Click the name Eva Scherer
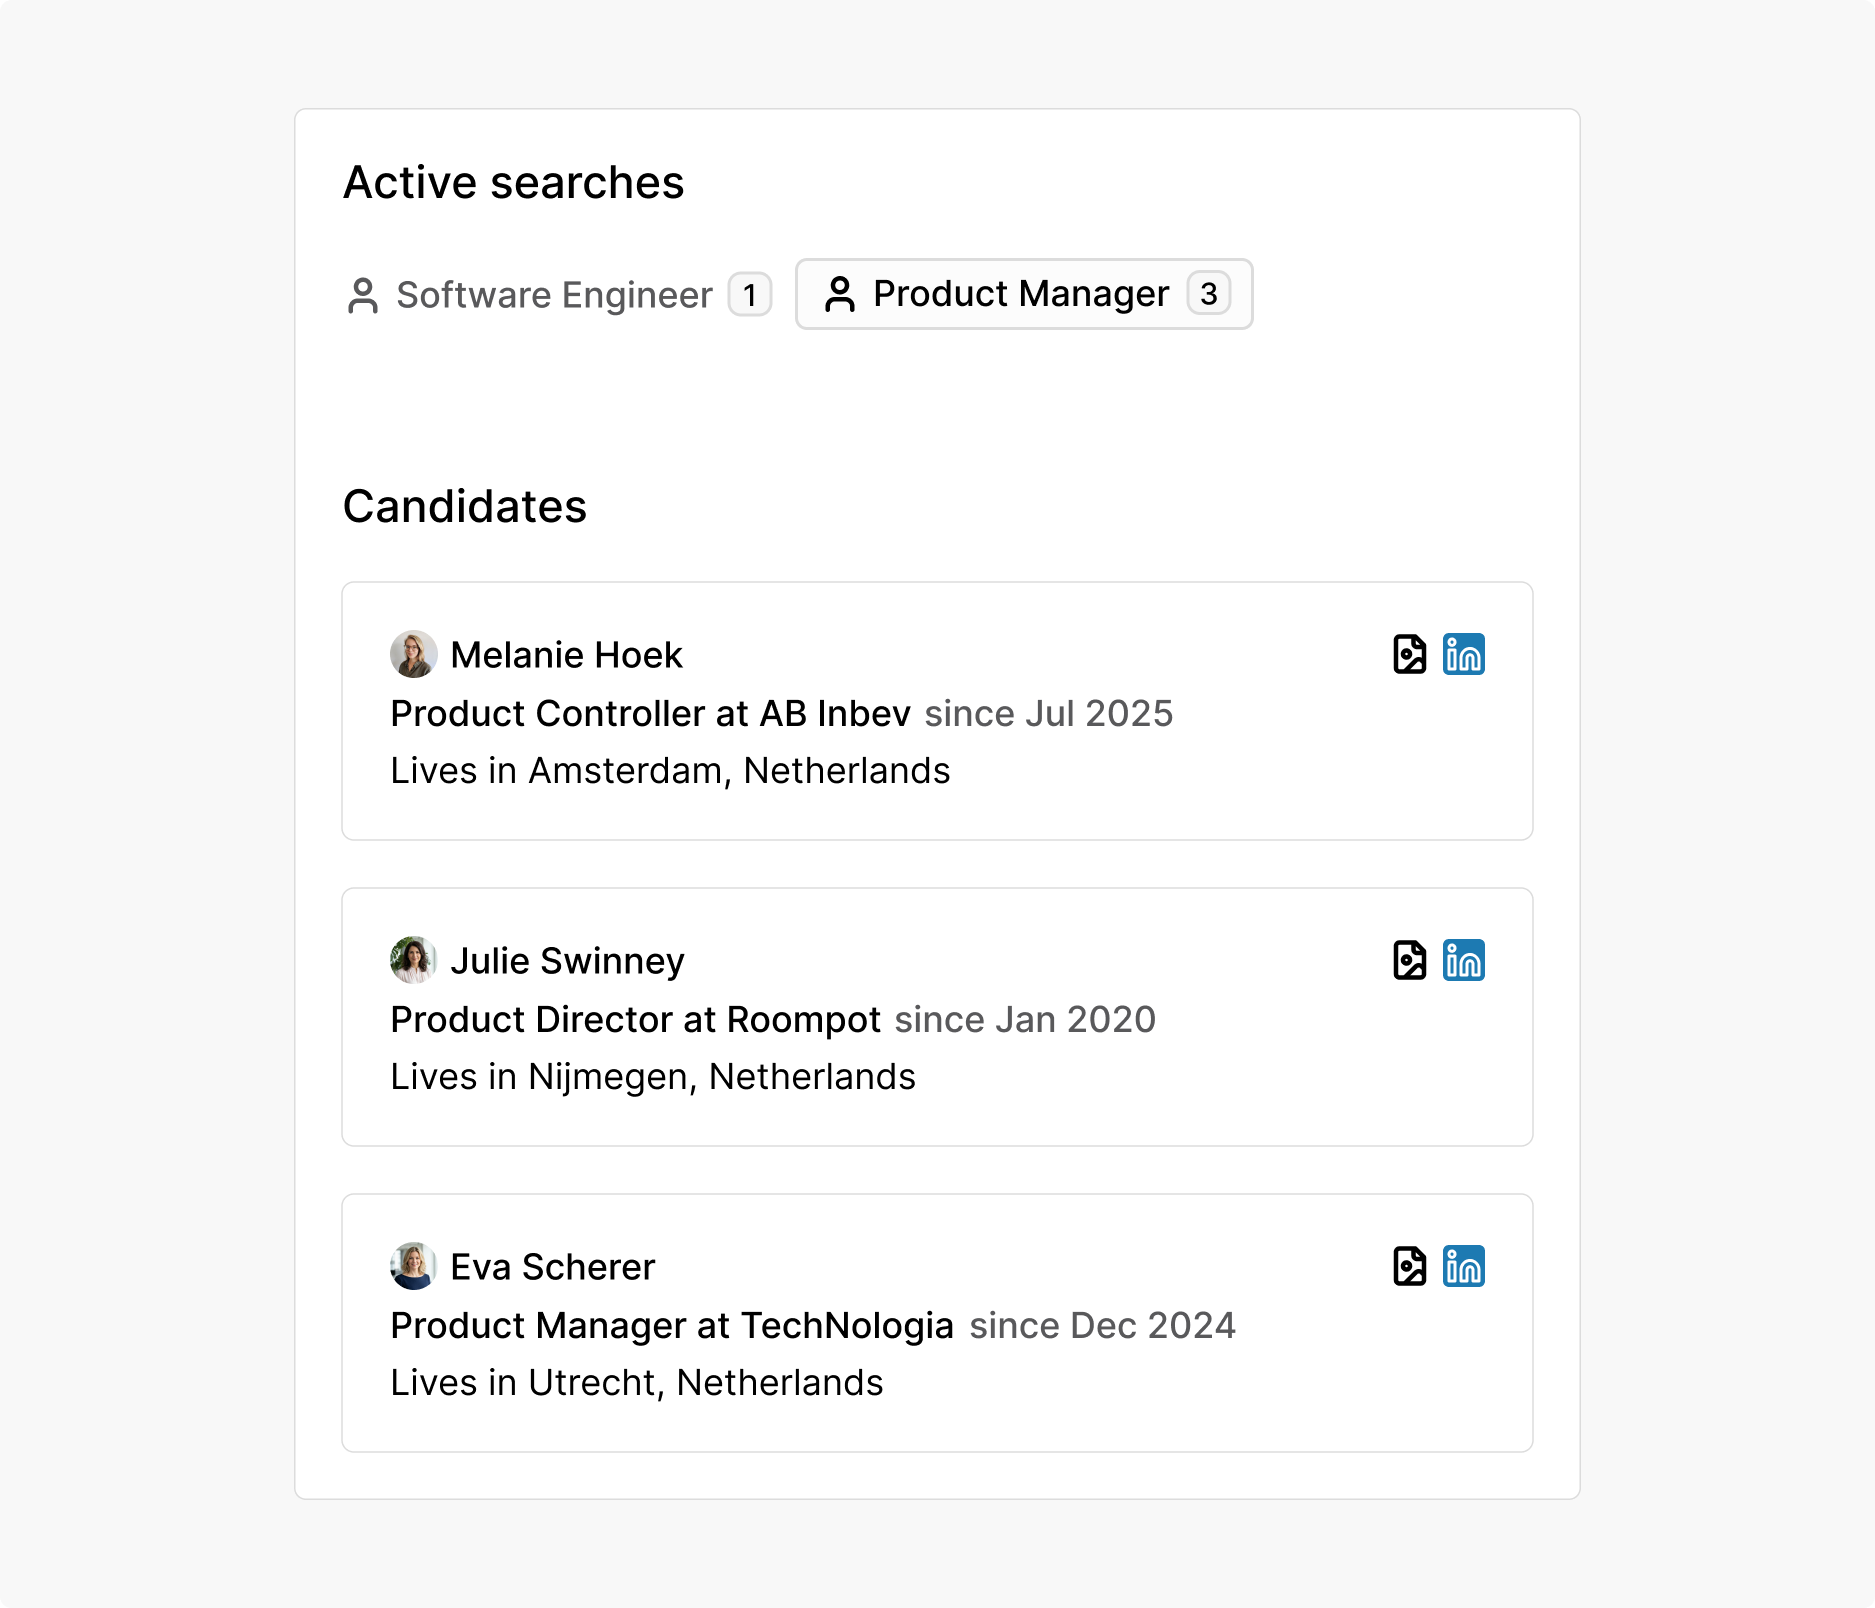This screenshot has height=1608, width=1875. point(552,1266)
